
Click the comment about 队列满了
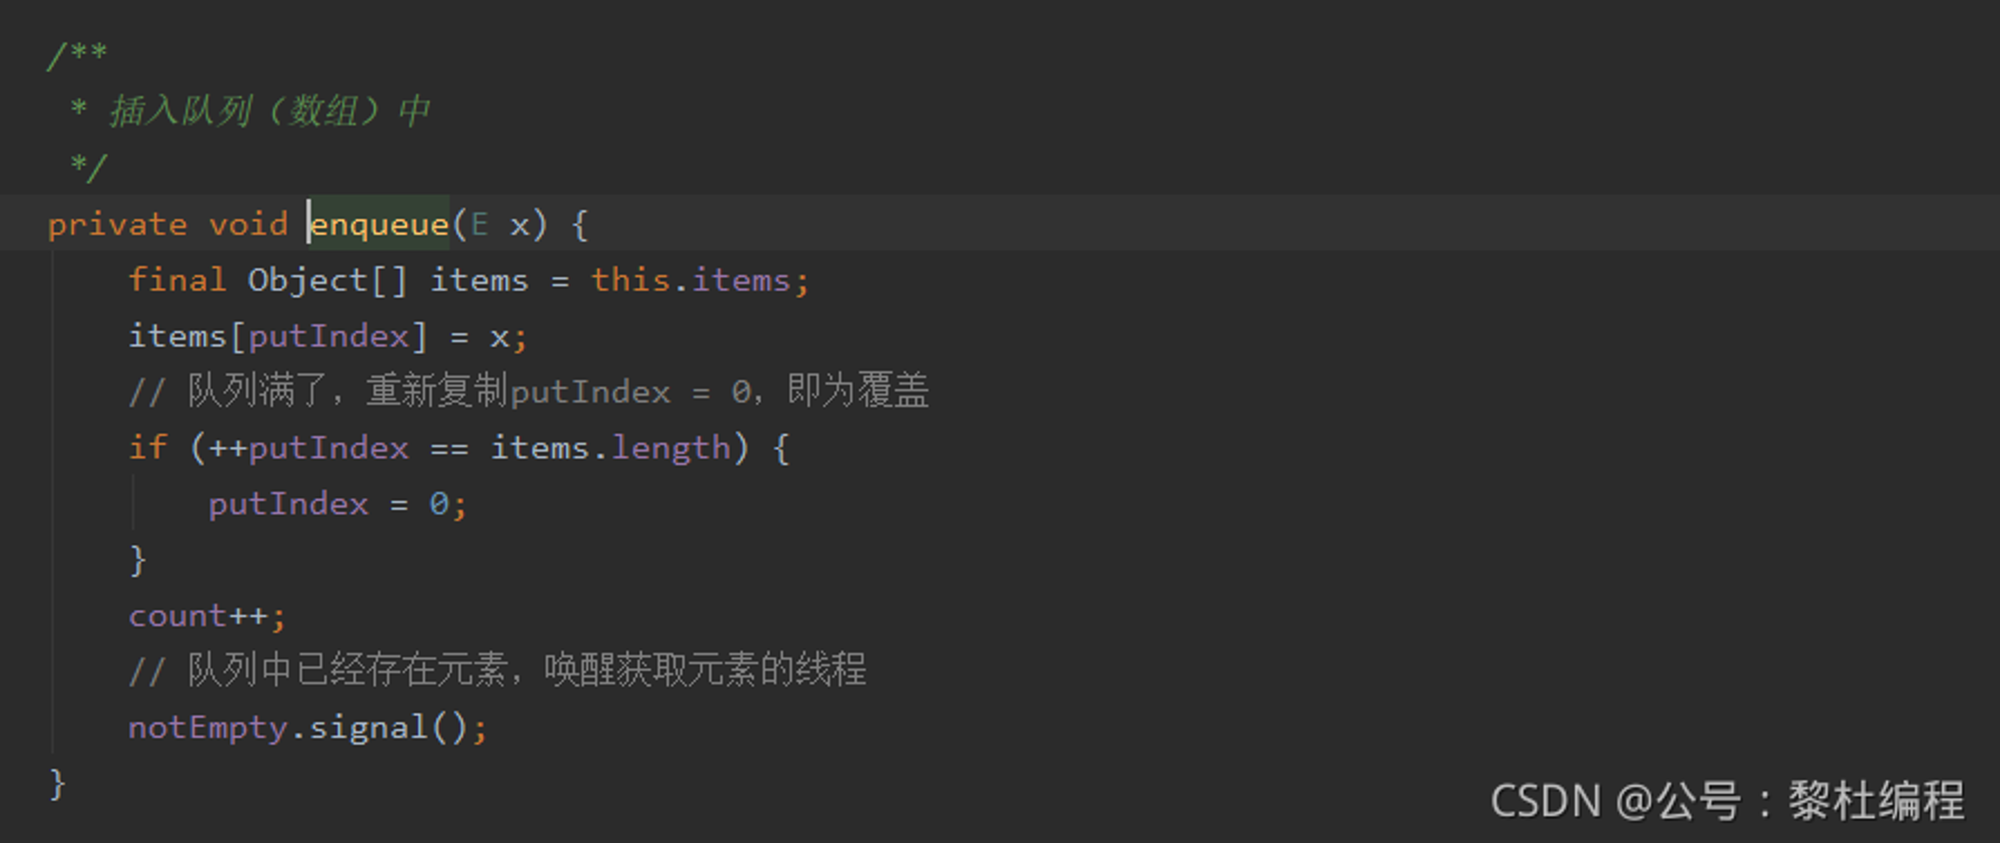pos(529,391)
